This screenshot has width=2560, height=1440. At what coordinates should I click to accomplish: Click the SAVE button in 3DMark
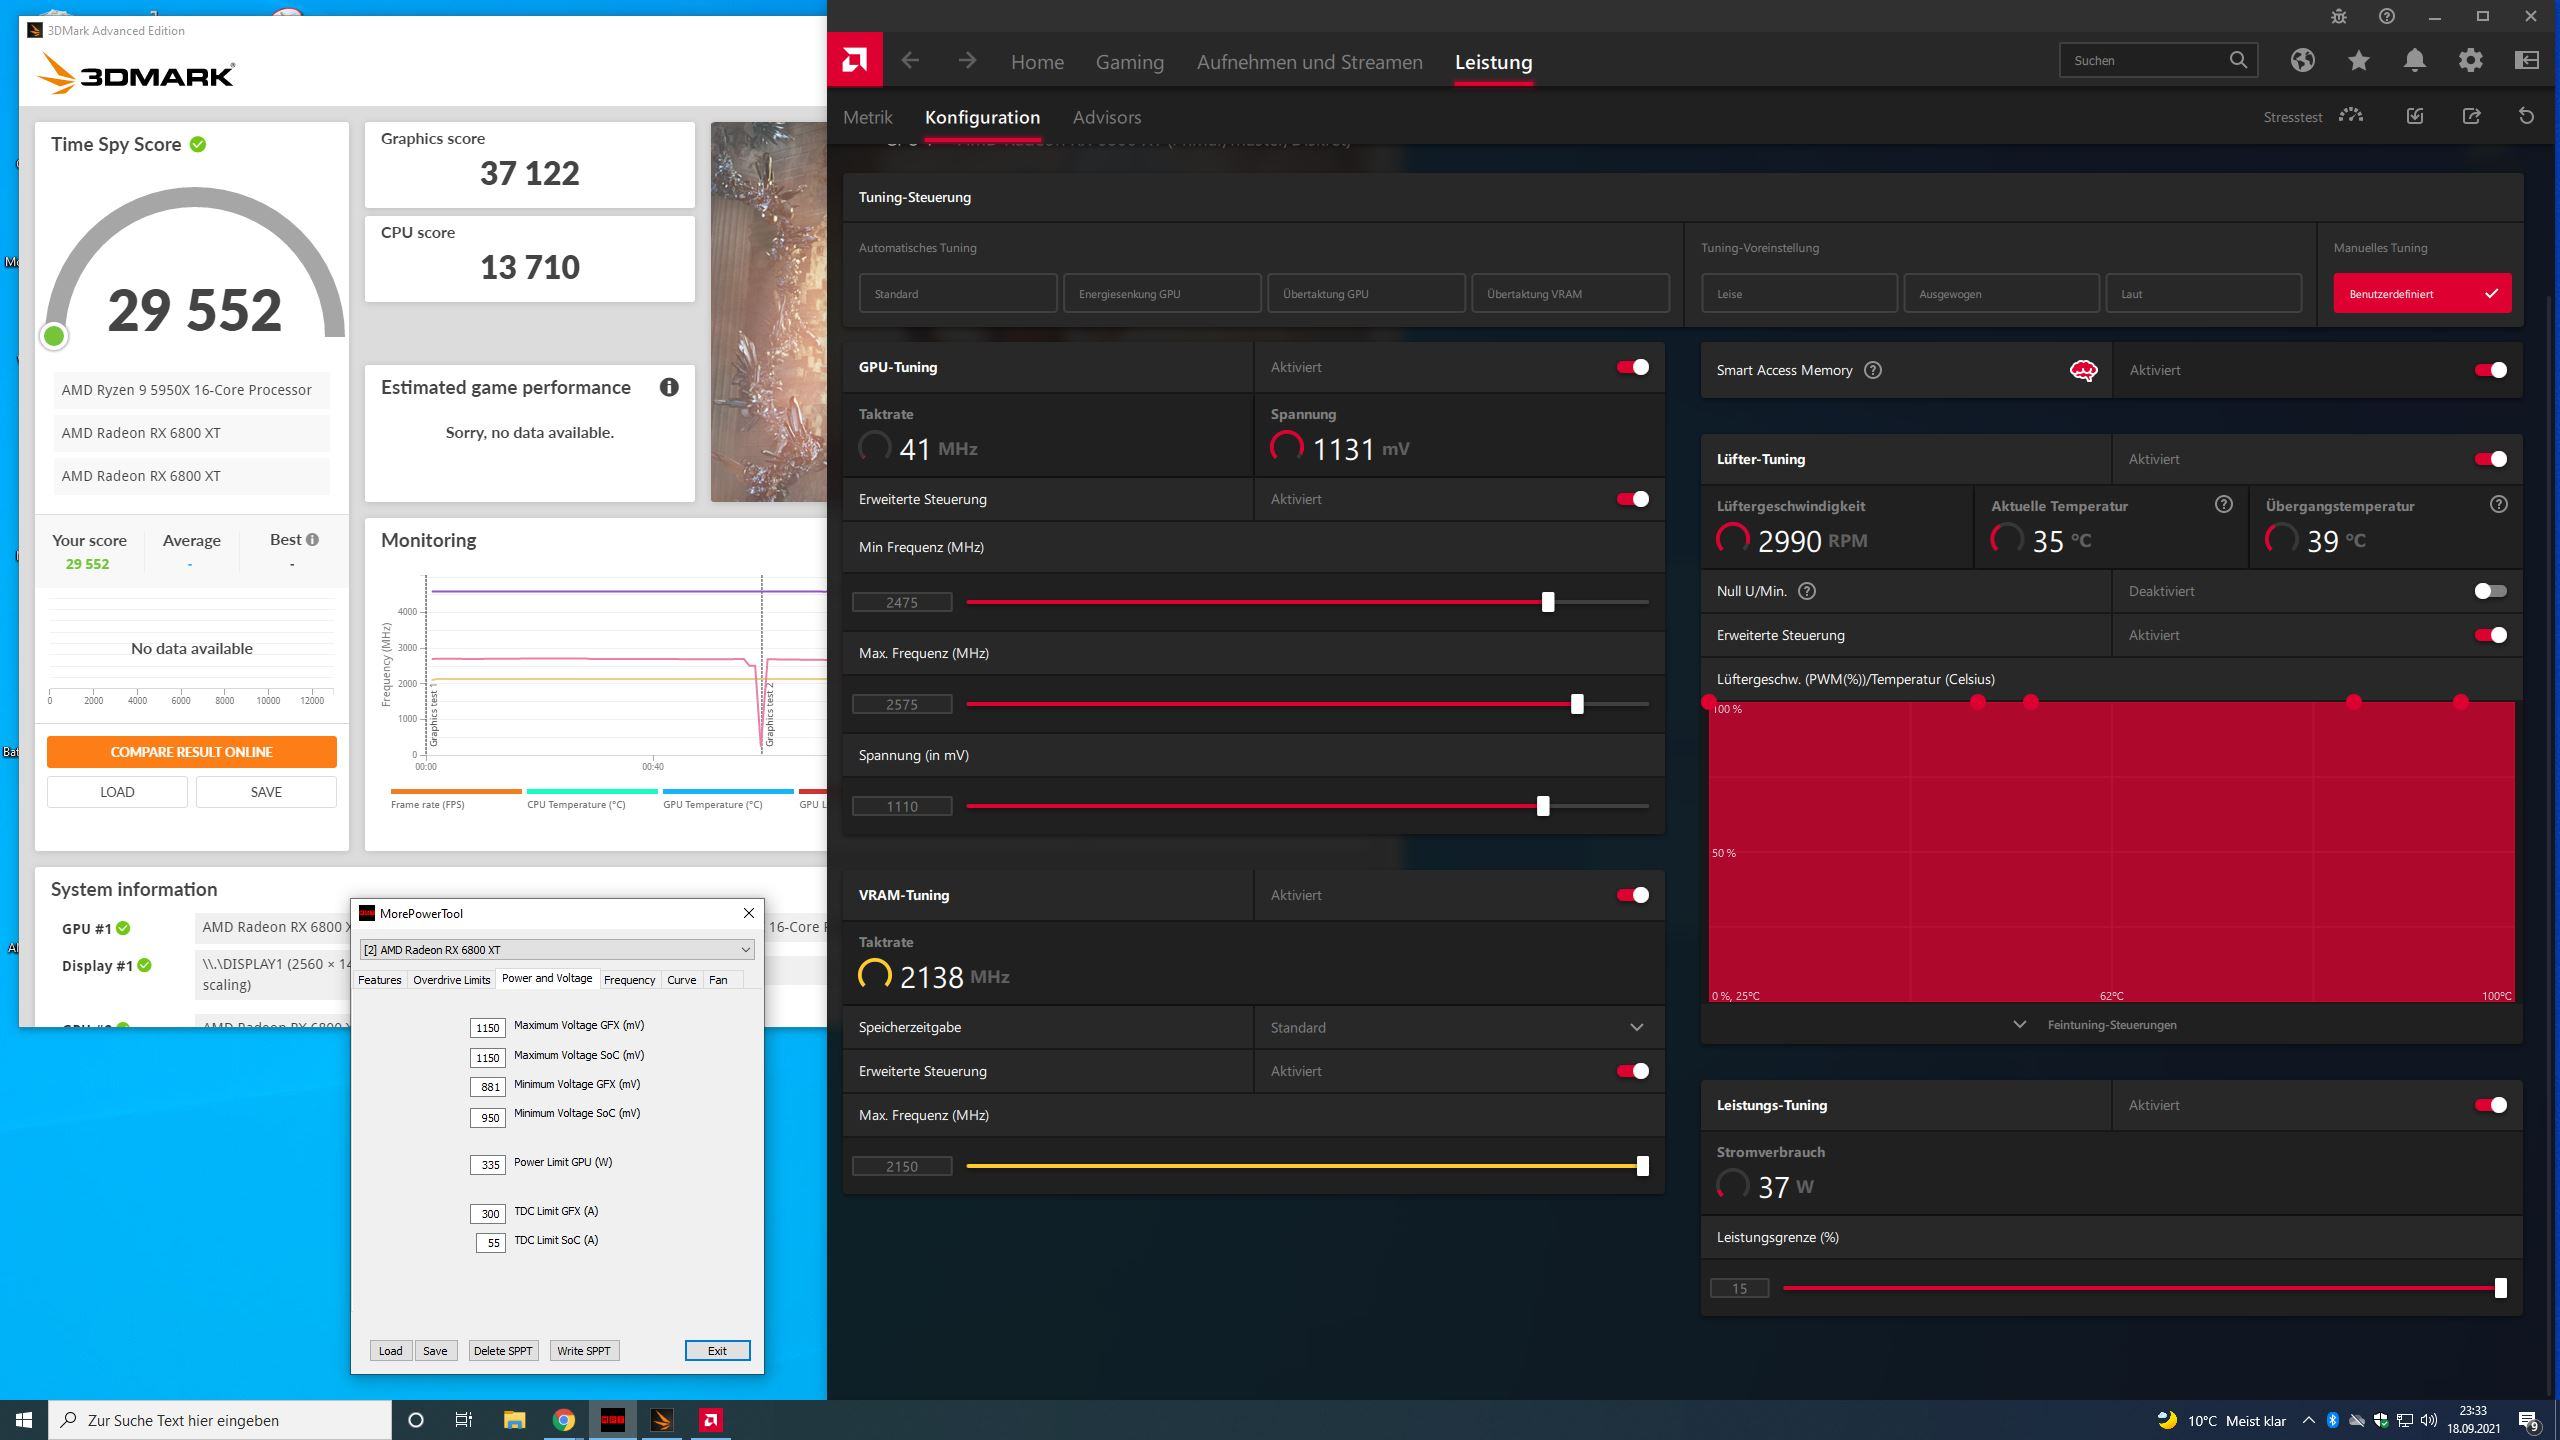[x=266, y=792]
